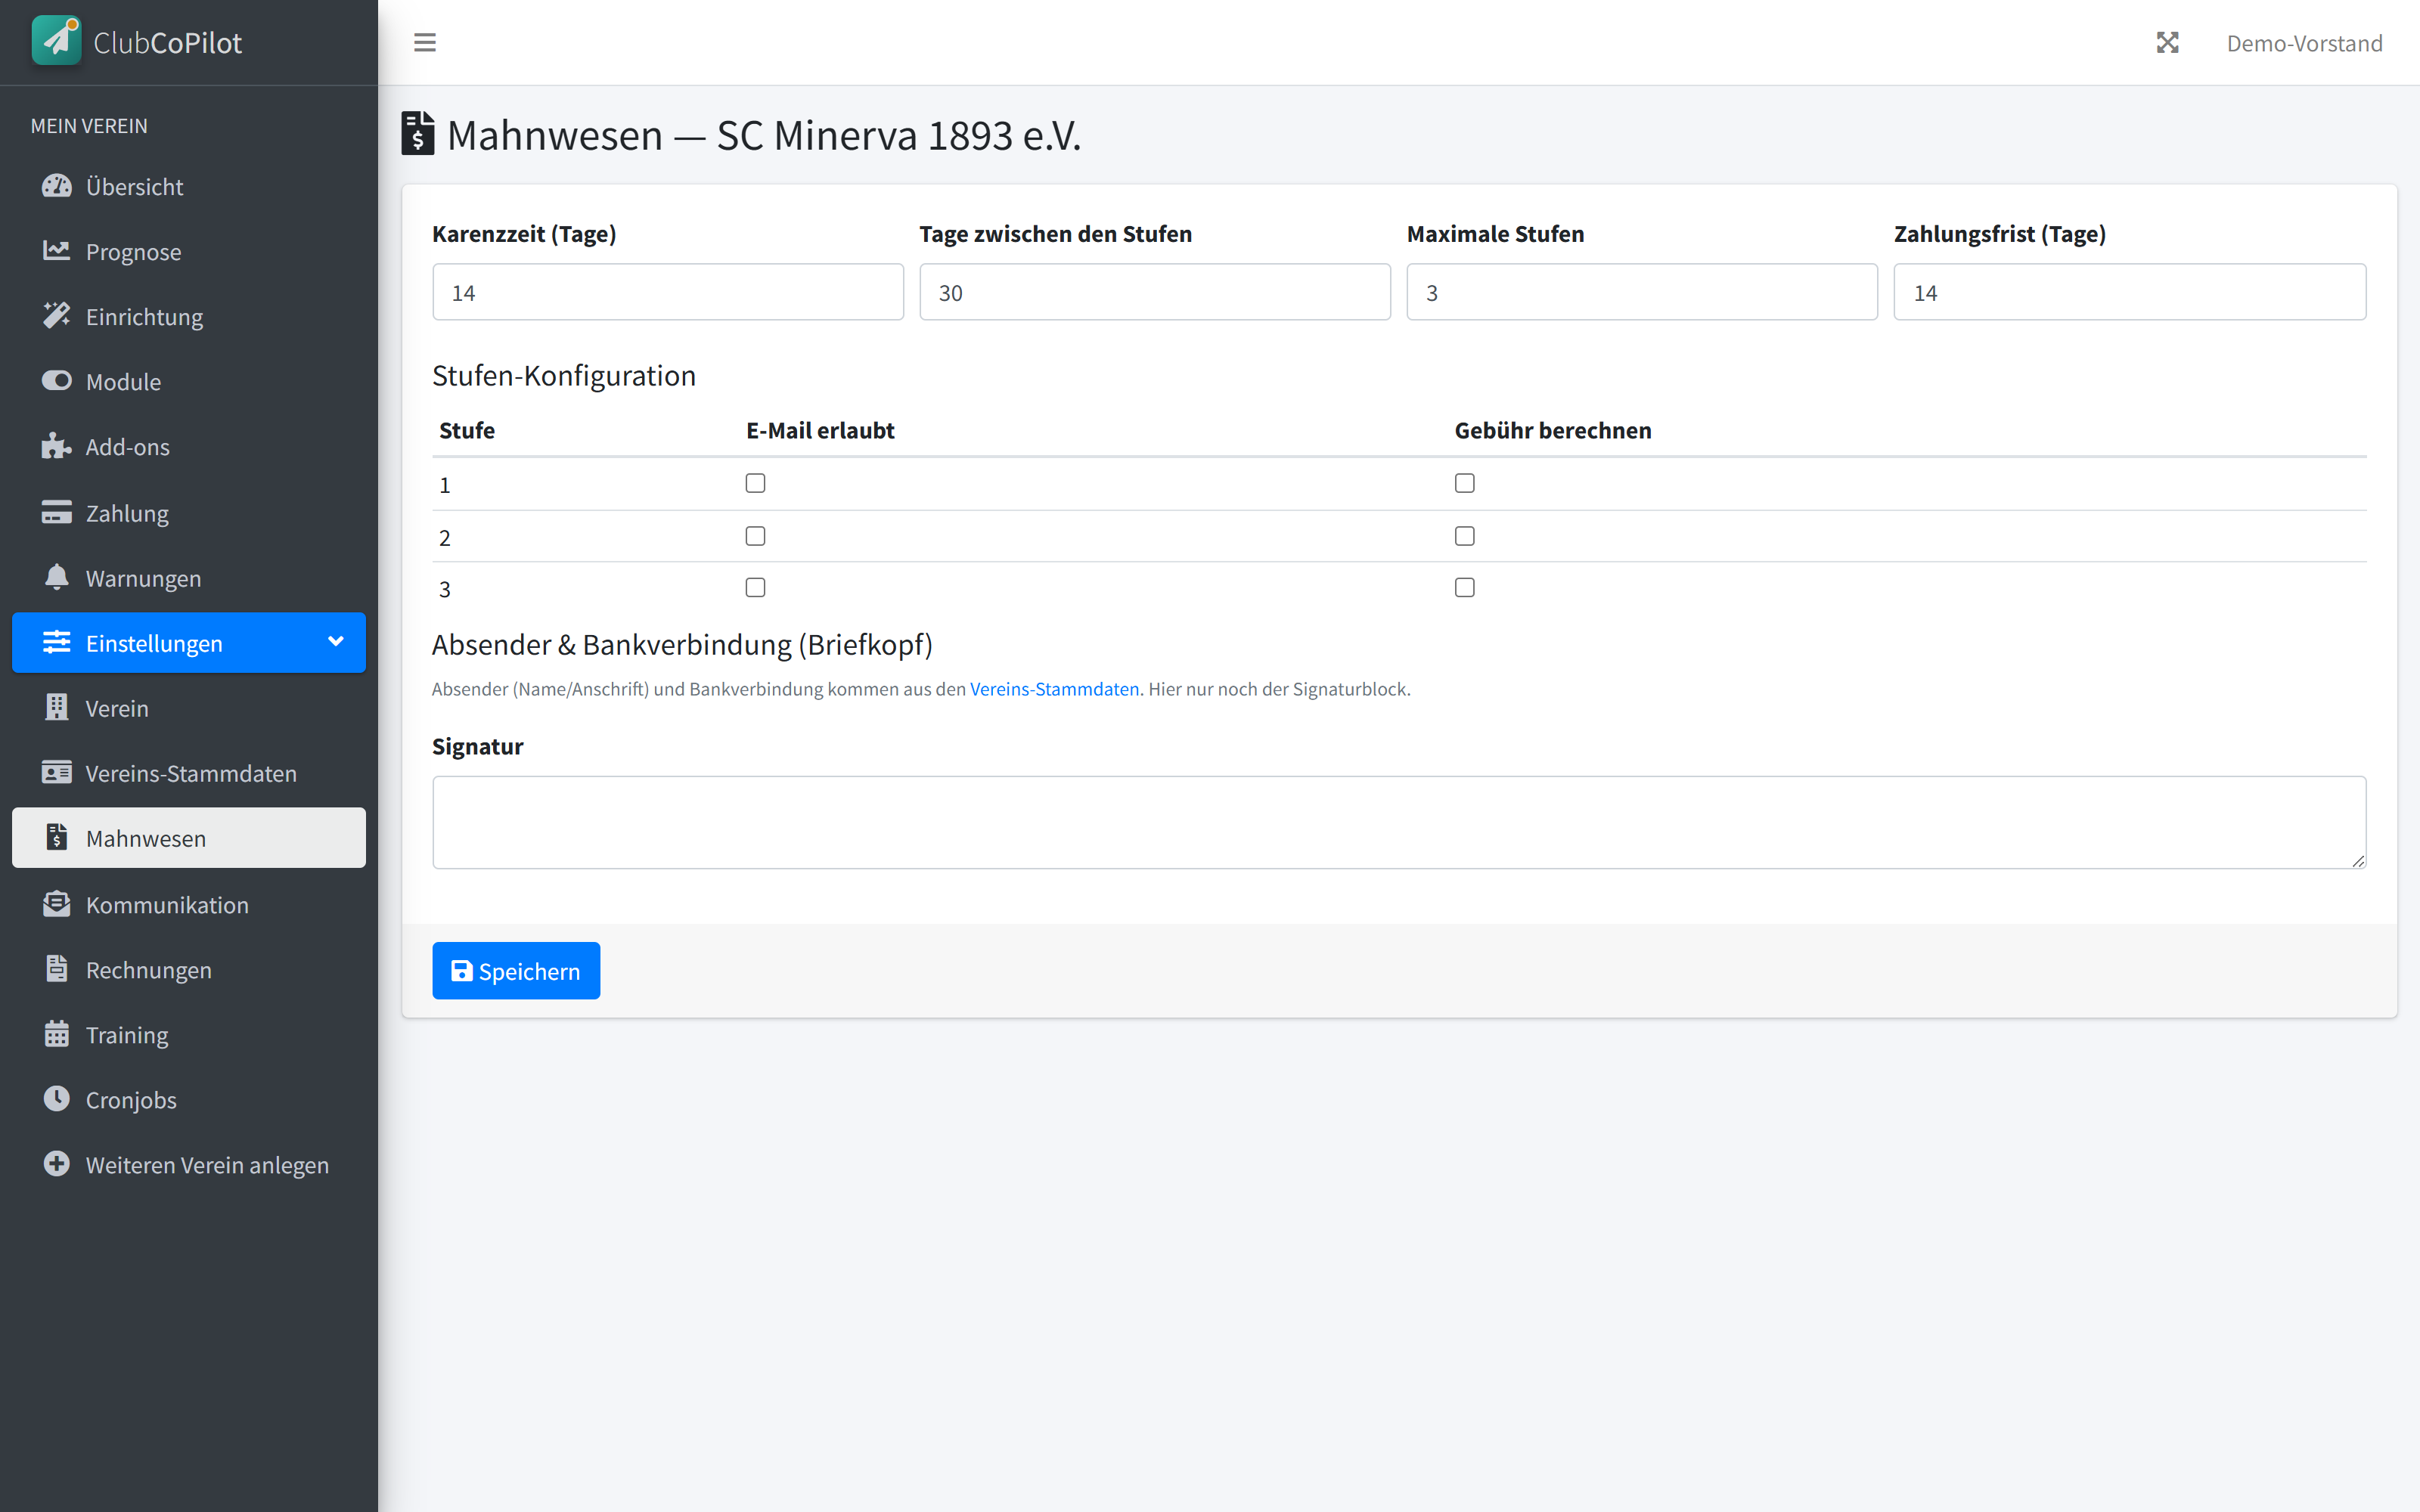Click the Verein building icon
Viewport: 2420px width, 1512px height.
pos(57,707)
